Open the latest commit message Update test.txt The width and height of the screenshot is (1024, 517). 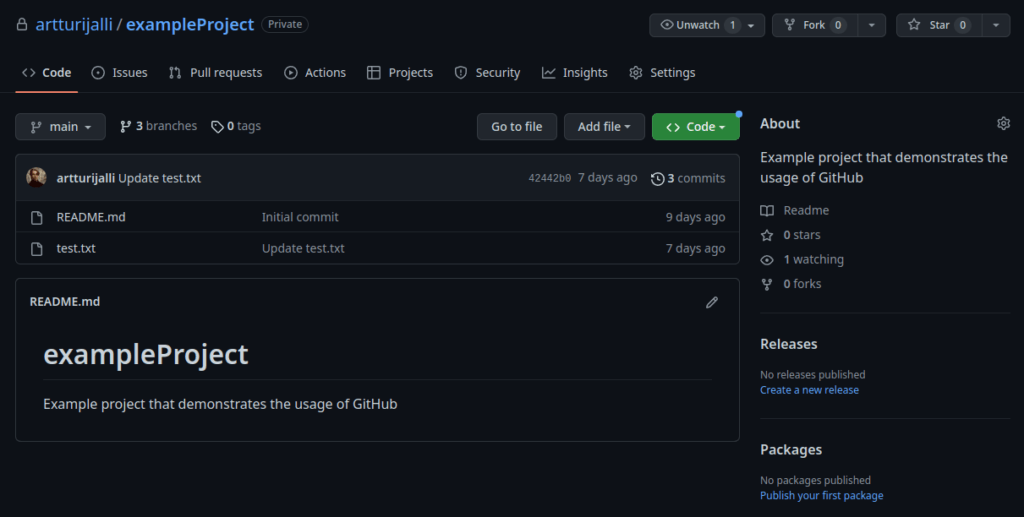pos(159,178)
